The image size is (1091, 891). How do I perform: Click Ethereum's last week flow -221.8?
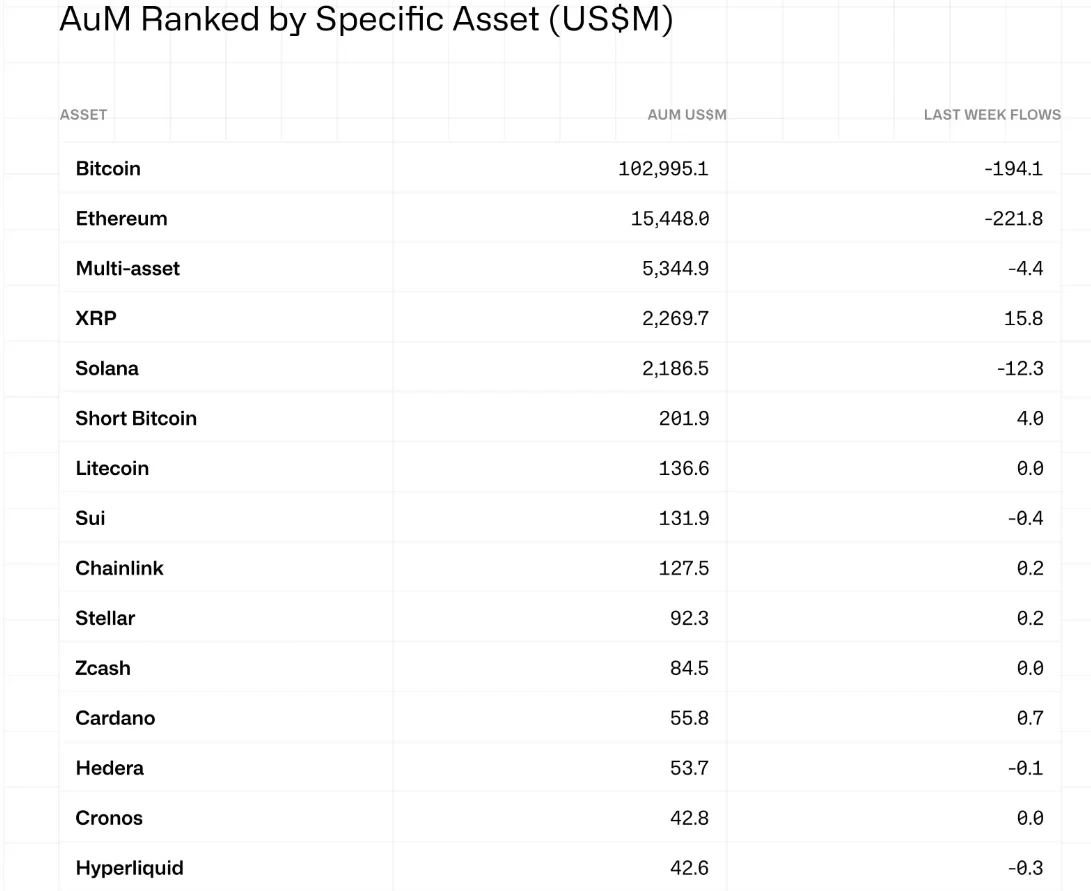pos(1013,219)
